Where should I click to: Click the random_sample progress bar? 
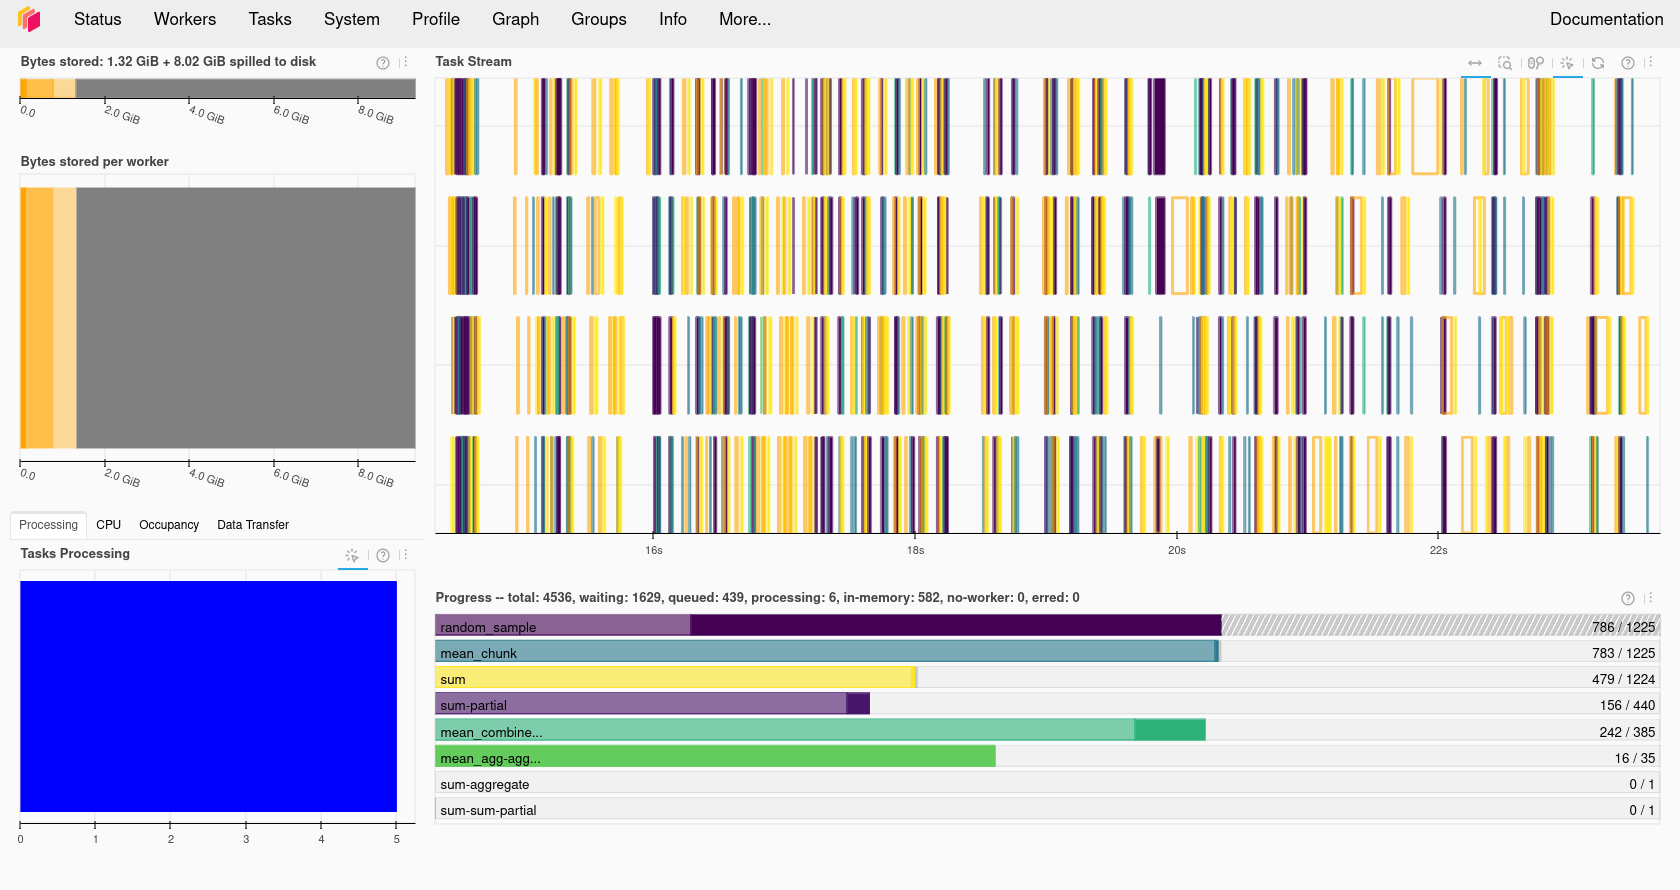click(x=828, y=626)
